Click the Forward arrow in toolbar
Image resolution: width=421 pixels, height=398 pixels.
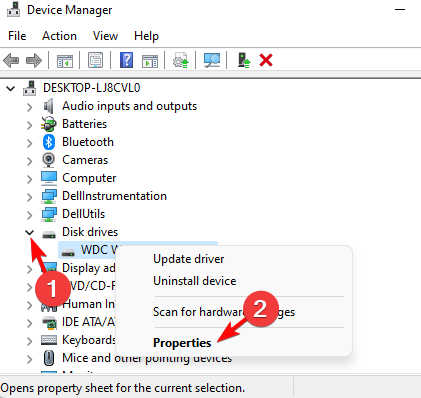coord(34,61)
